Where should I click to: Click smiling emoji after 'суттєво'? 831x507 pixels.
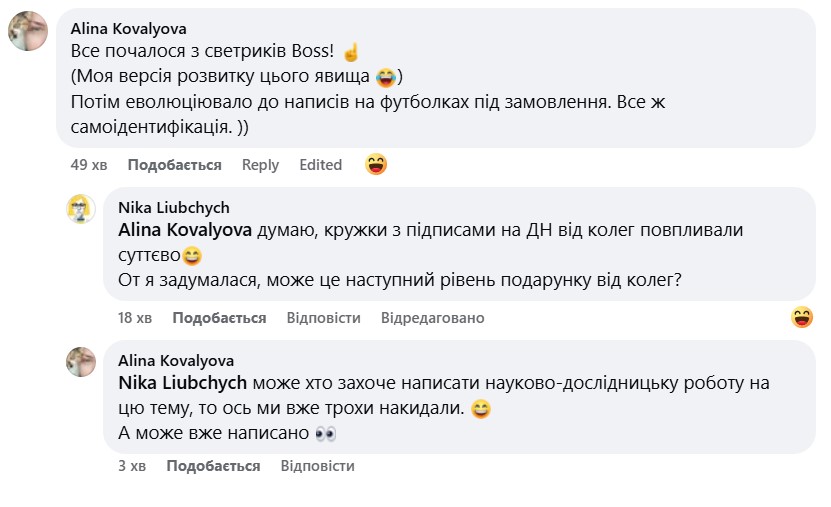(x=193, y=256)
